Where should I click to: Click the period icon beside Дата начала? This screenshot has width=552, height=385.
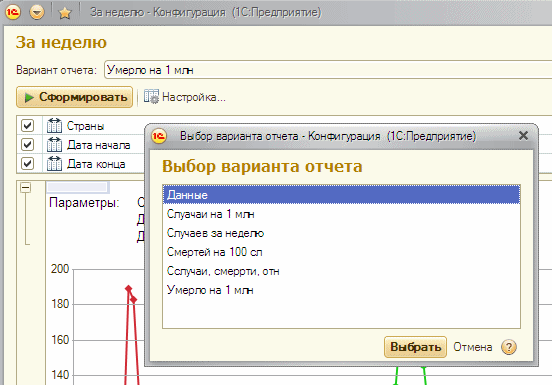click(x=54, y=145)
